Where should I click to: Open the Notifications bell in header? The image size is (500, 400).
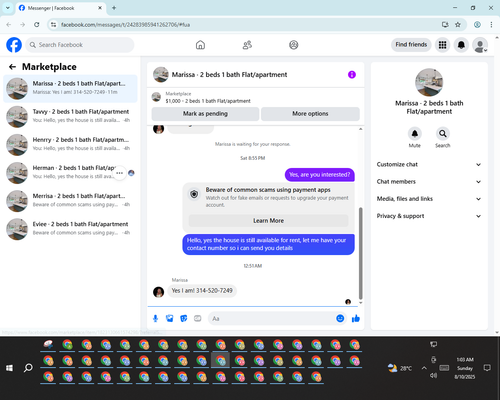coord(461,45)
